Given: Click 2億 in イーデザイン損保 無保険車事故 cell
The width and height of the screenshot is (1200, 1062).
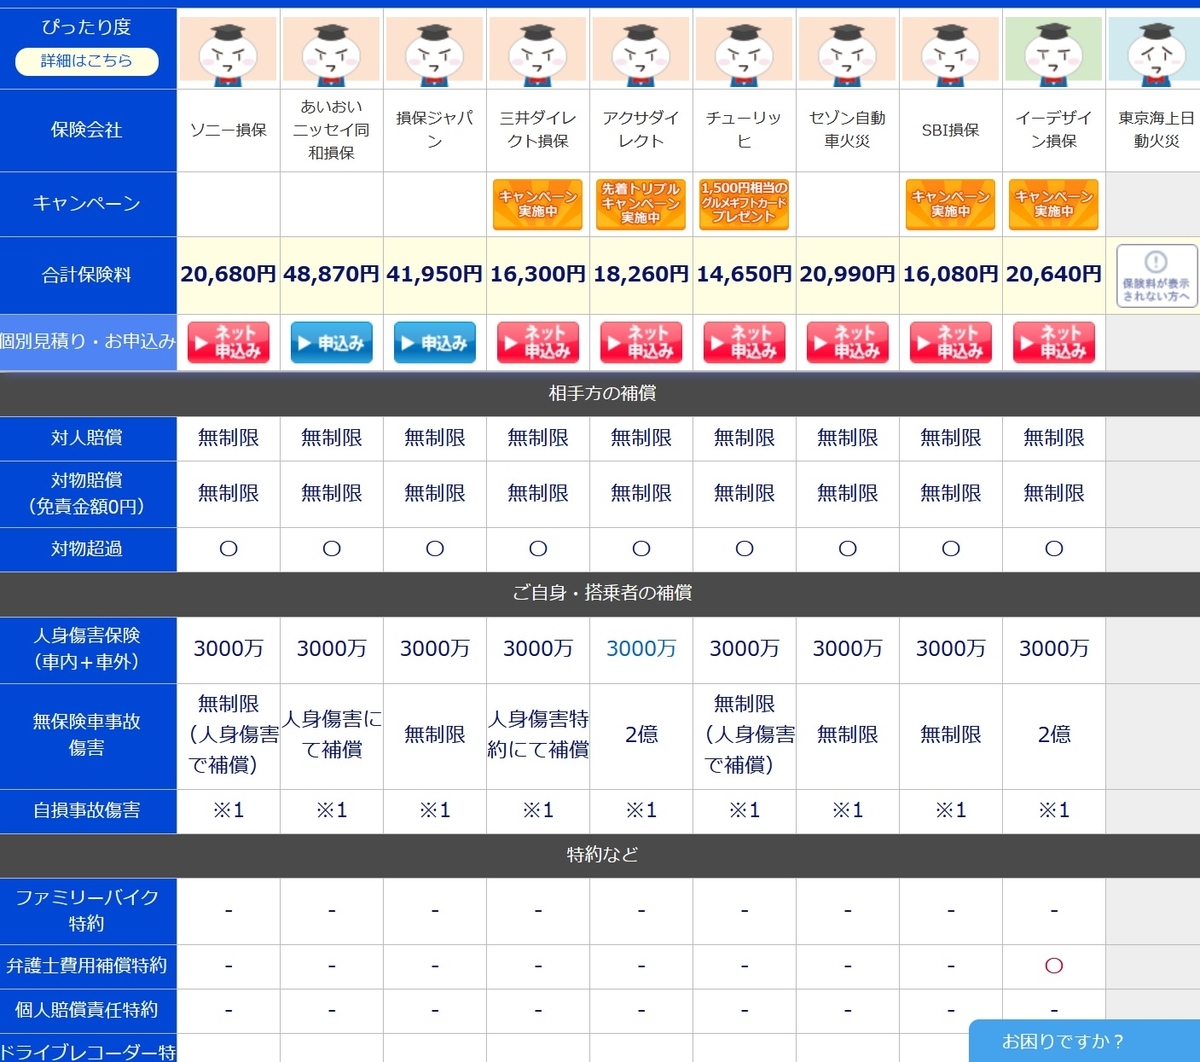Looking at the screenshot, I should click(x=1053, y=735).
